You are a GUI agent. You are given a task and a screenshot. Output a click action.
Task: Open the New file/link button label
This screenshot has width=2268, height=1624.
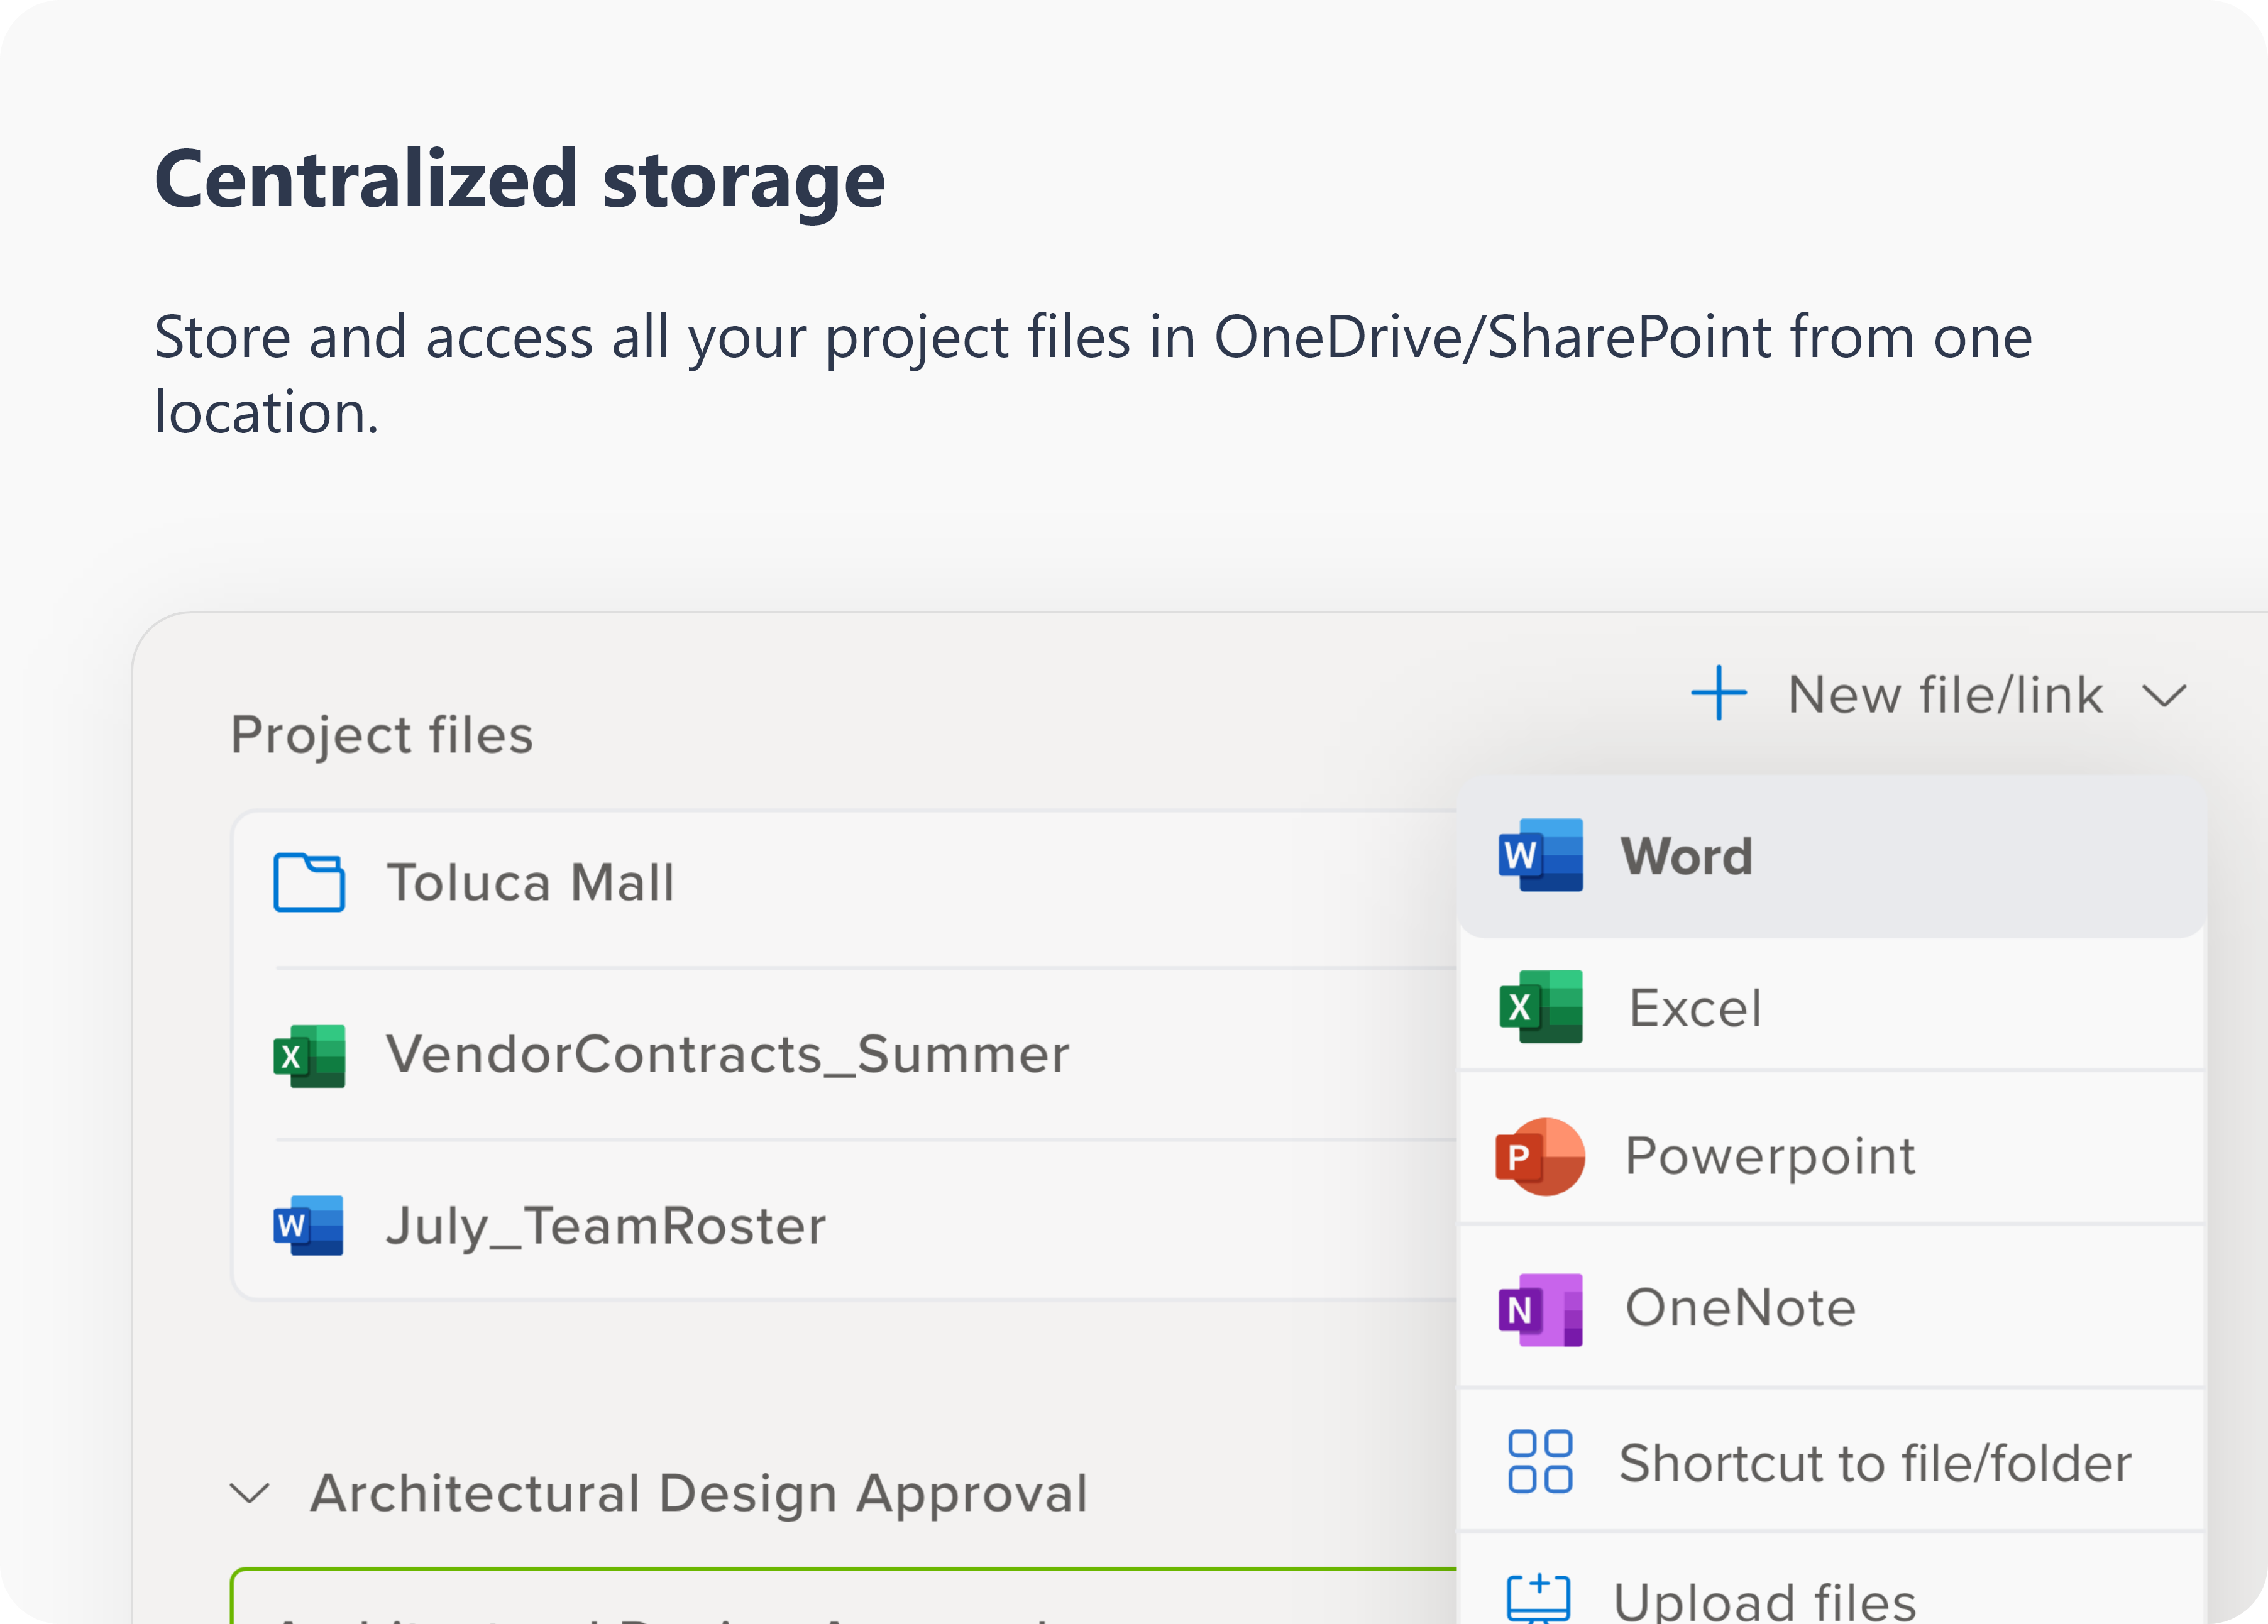(x=1945, y=694)
